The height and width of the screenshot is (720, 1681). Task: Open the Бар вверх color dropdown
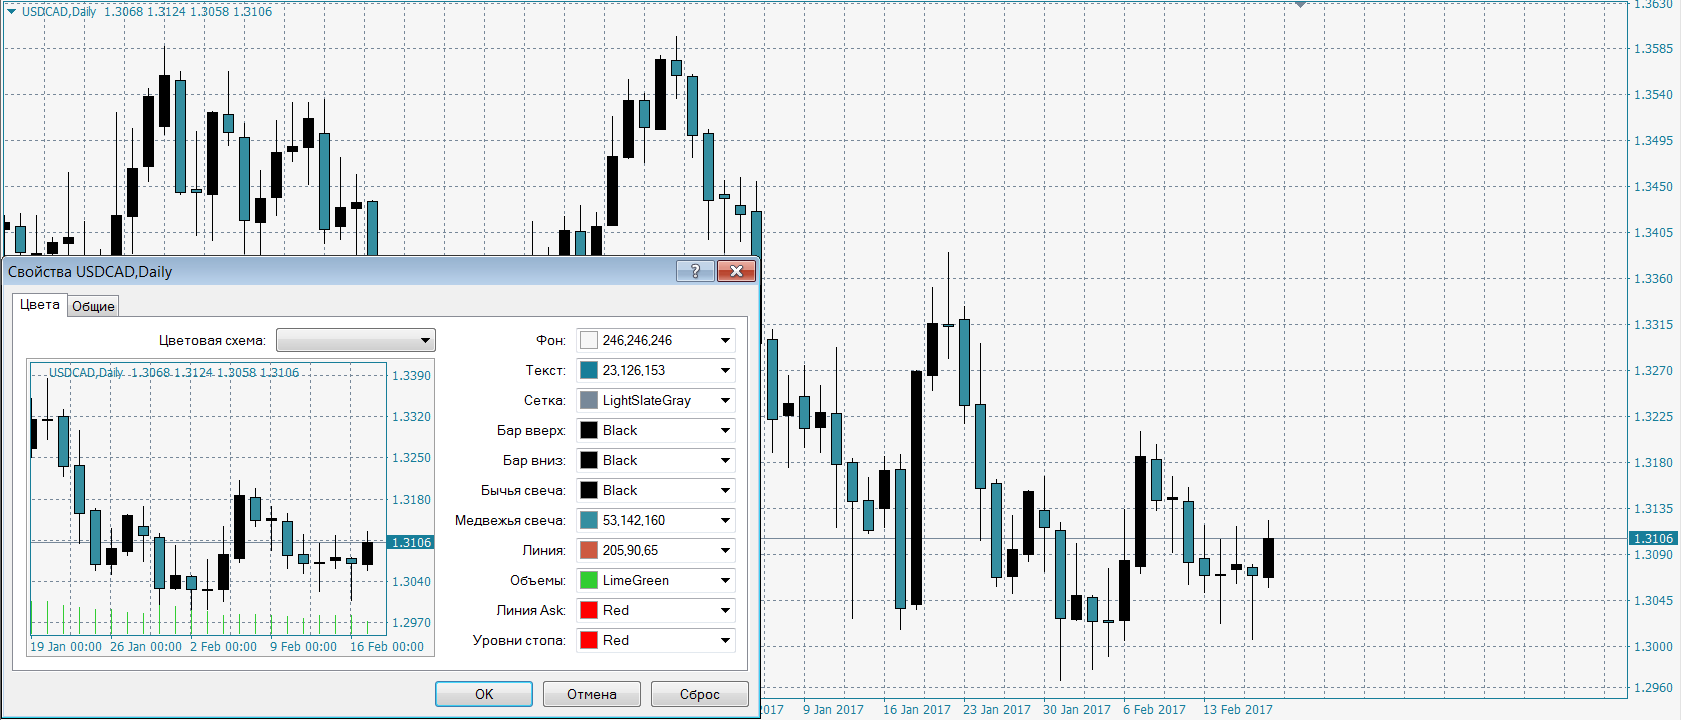pyautogui.click(x=725, y=431)
